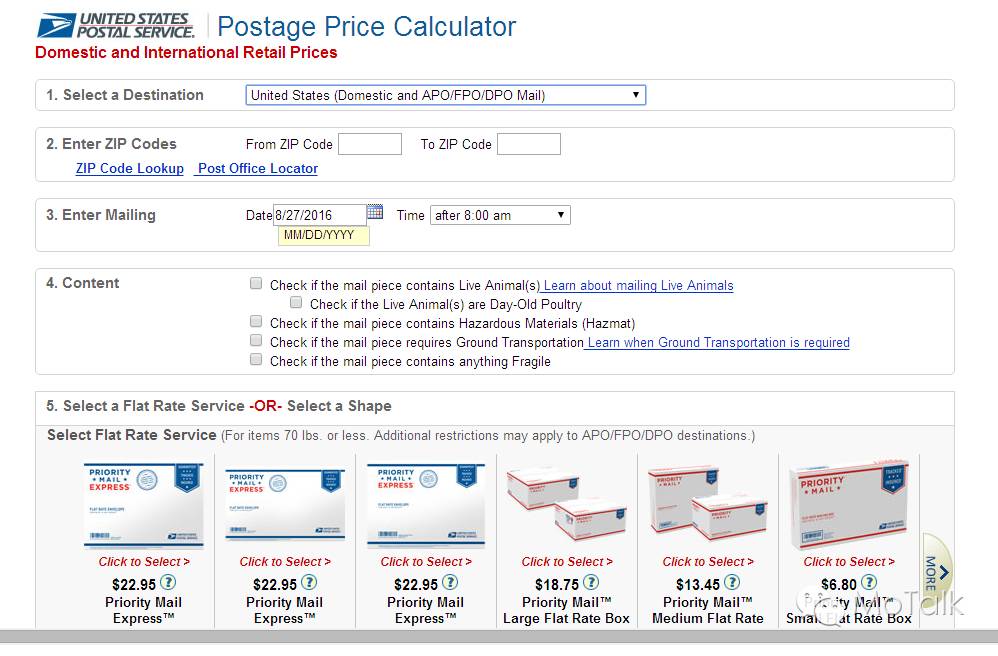Click inside the From ZIP Code field
Viewport: 998px width, 656px height.
pyautogui.click(x=369, y=144)
